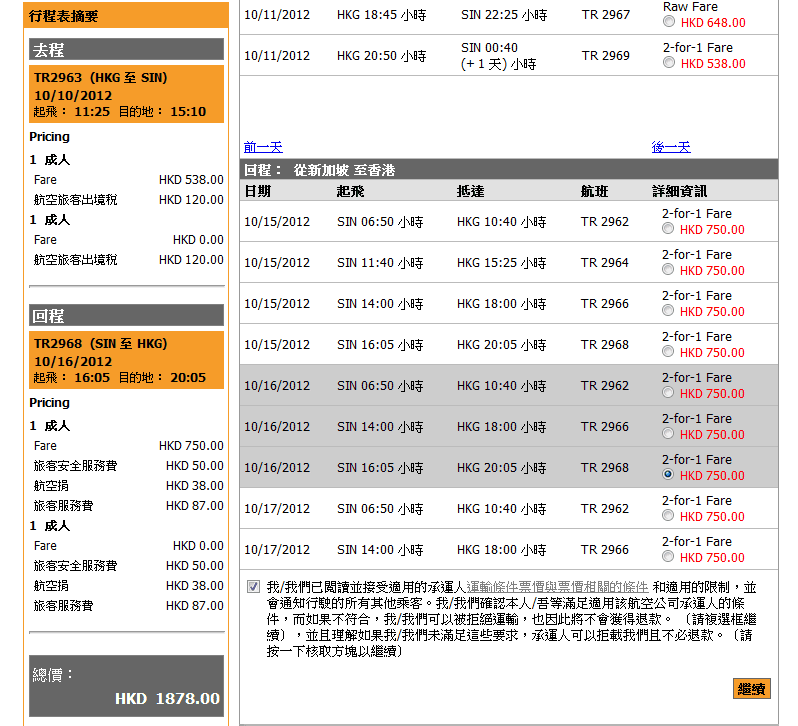The height and width of the screenshot is (726, 798).
Task: Open the 前一天 previous day link
Action: pos(263,147)
